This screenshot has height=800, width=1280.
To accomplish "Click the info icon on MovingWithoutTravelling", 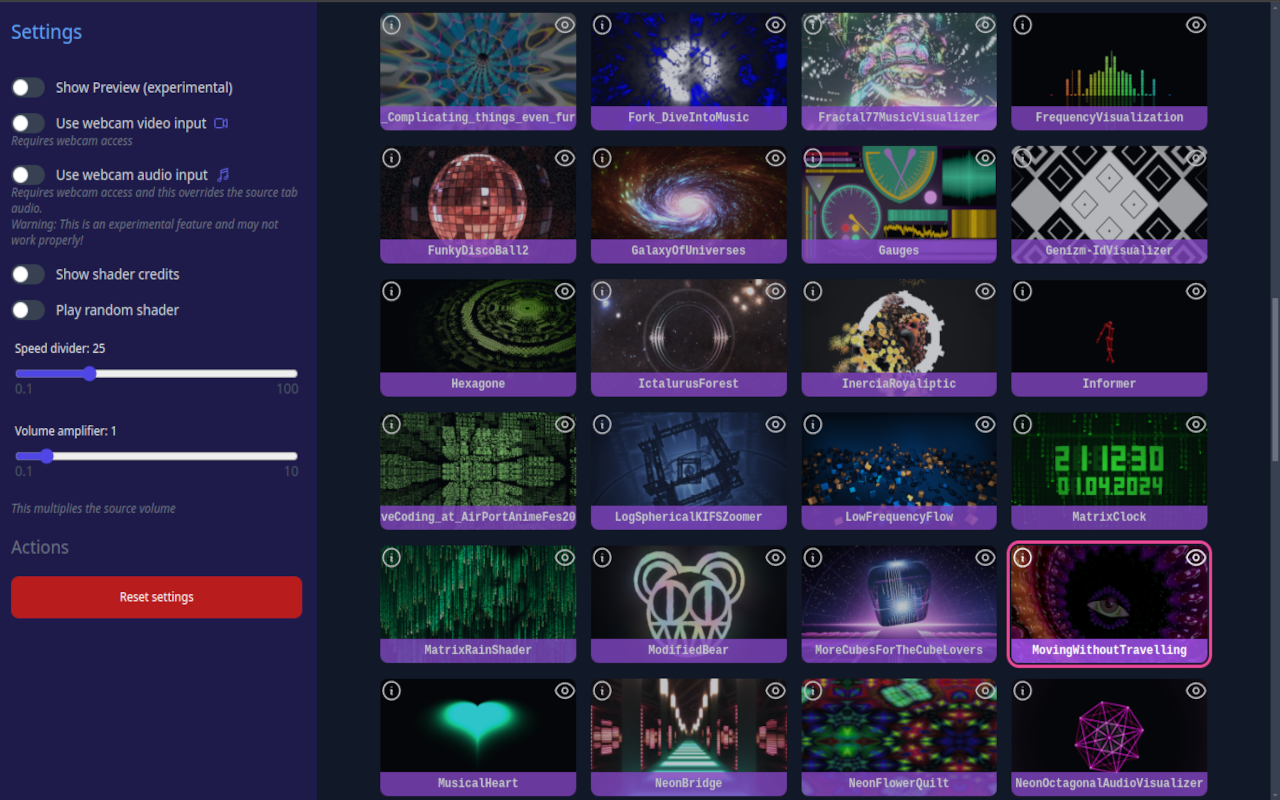I will click(x=1022, y=557).
